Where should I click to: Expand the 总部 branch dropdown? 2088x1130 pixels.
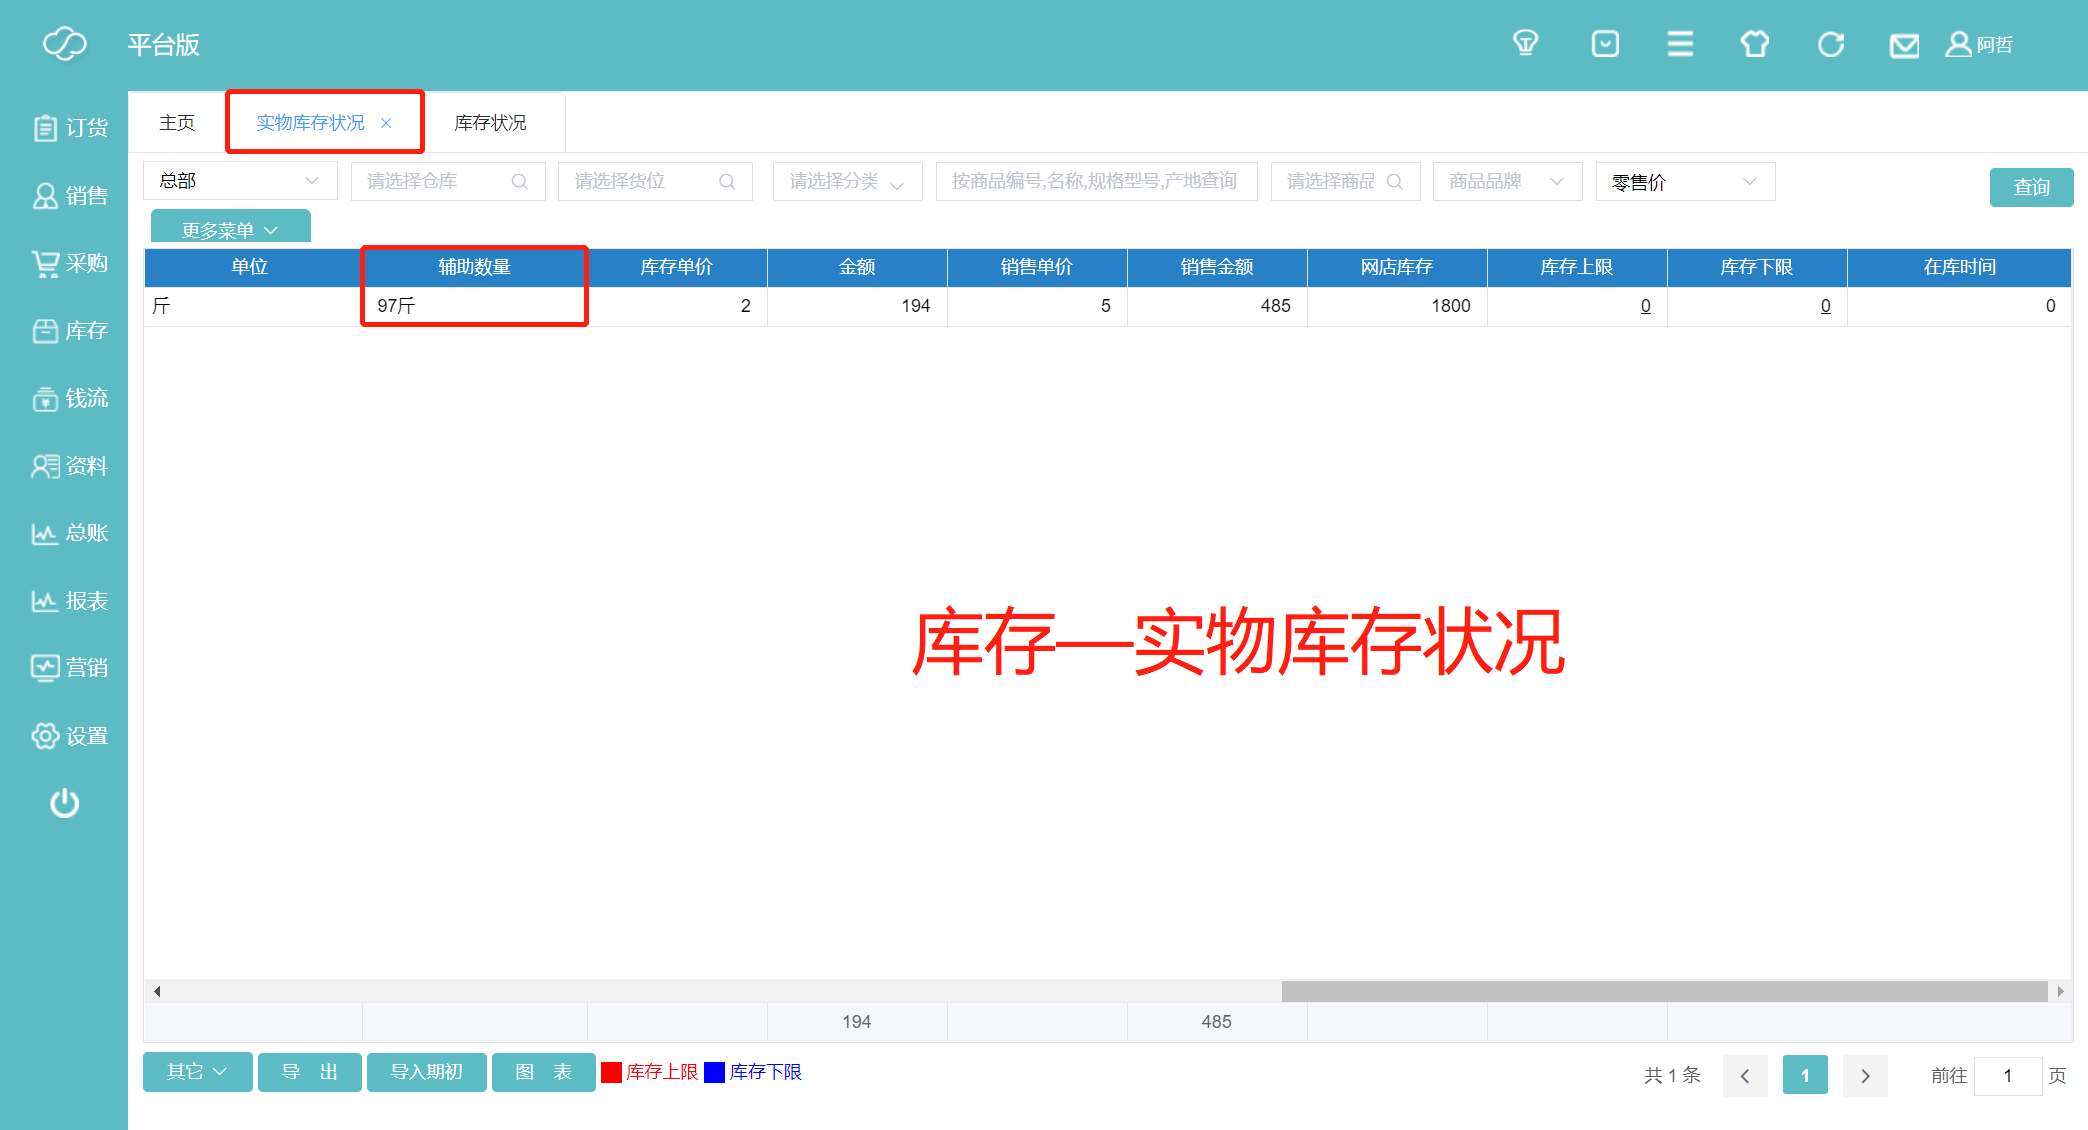tap(239, 181)
